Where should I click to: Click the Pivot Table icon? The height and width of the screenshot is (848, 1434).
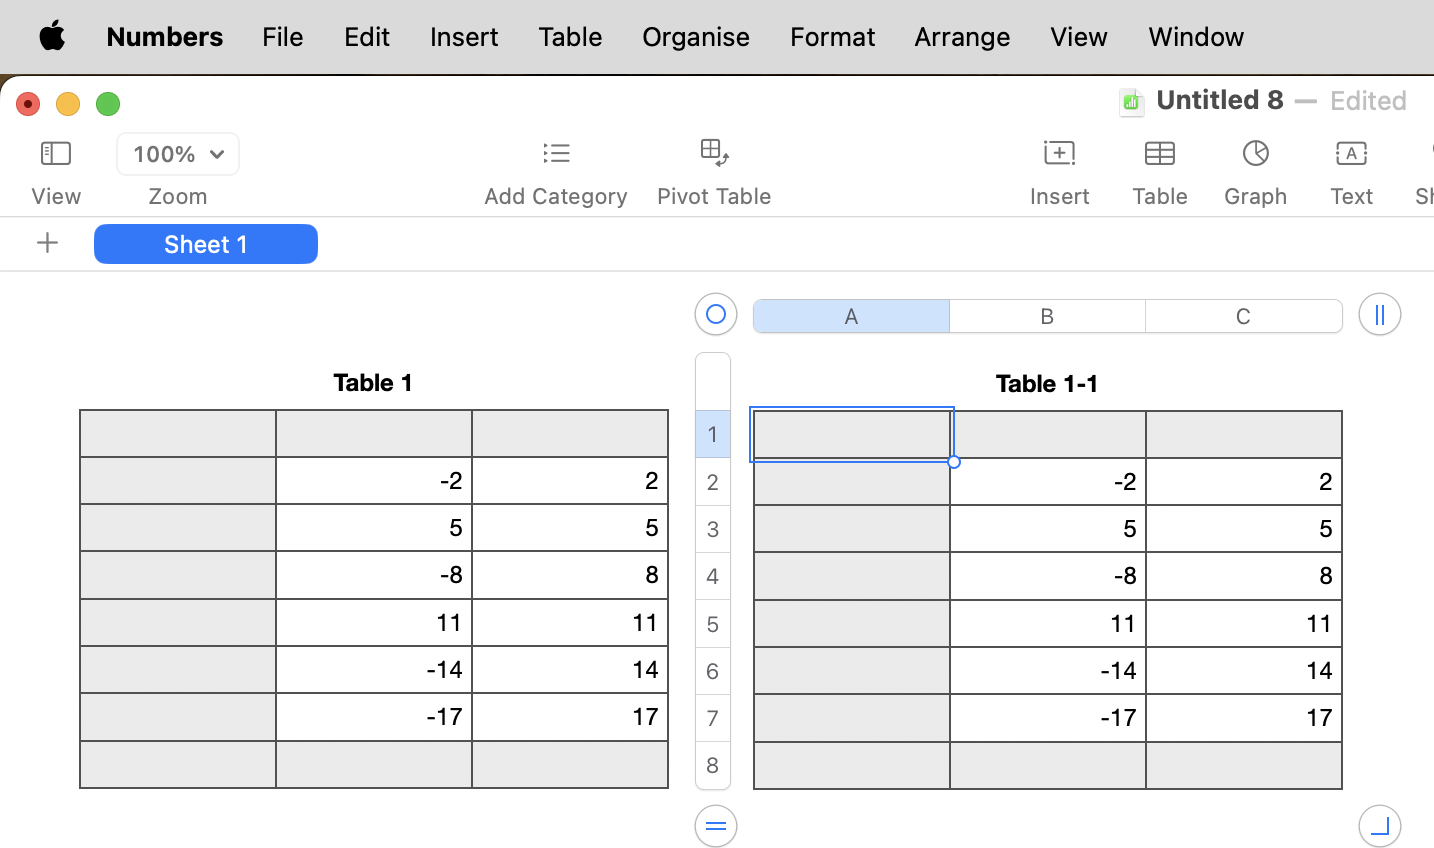714,153
